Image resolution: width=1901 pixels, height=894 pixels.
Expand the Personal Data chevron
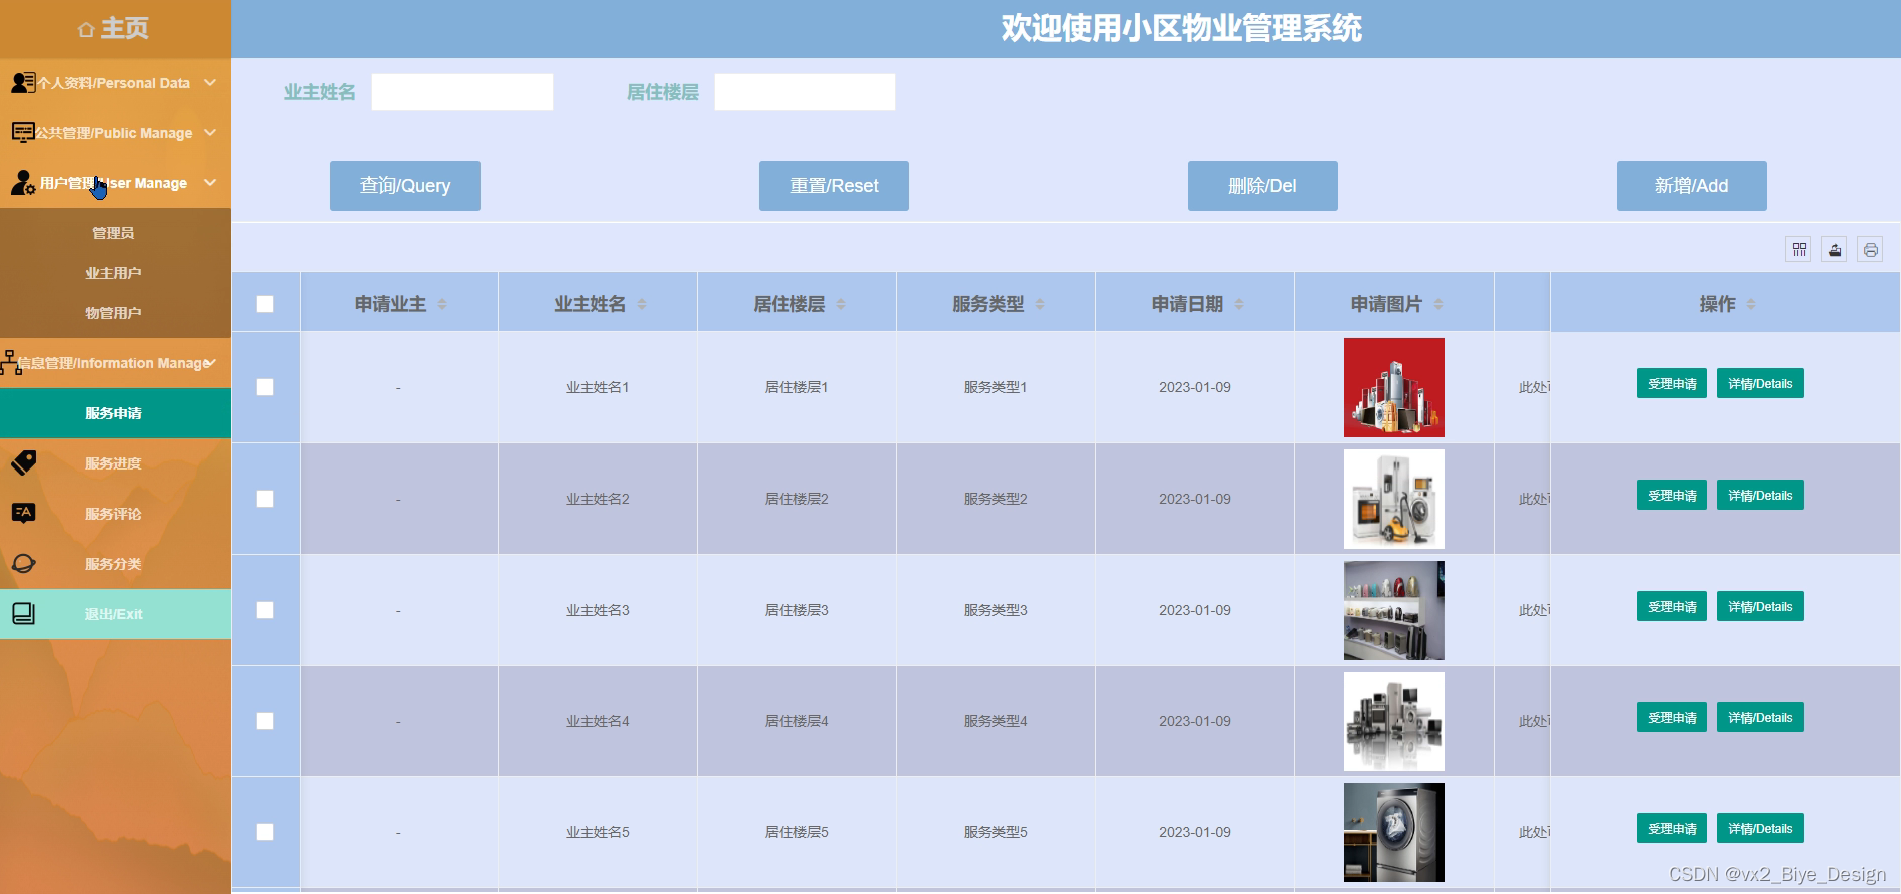(210, 82)
